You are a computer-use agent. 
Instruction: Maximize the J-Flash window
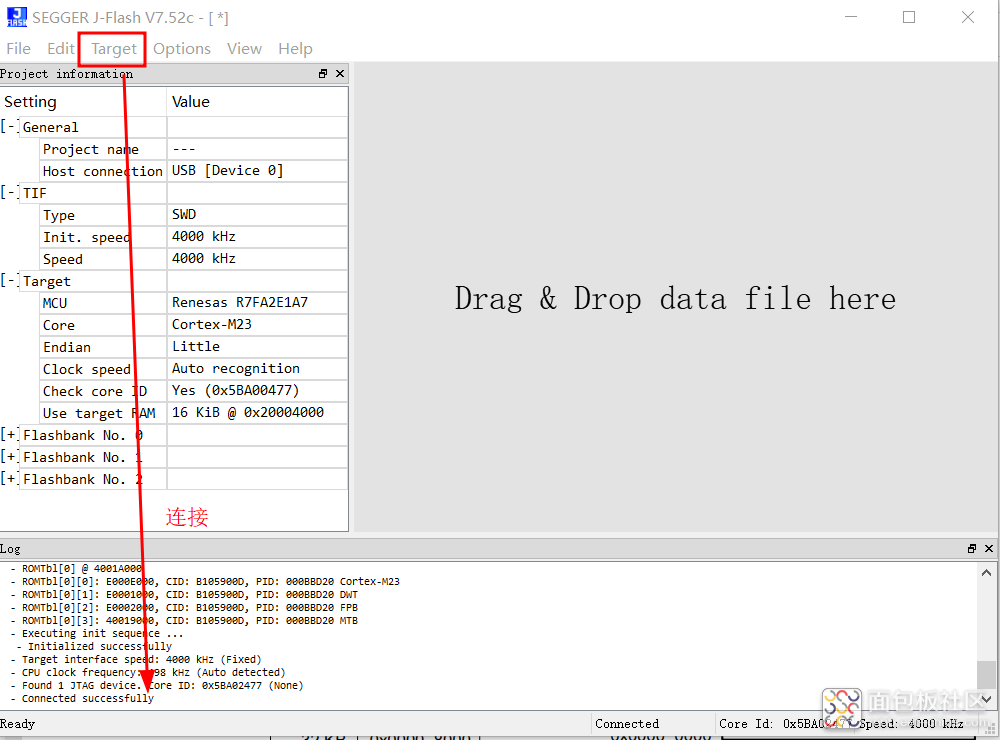[x=909, y=17]
